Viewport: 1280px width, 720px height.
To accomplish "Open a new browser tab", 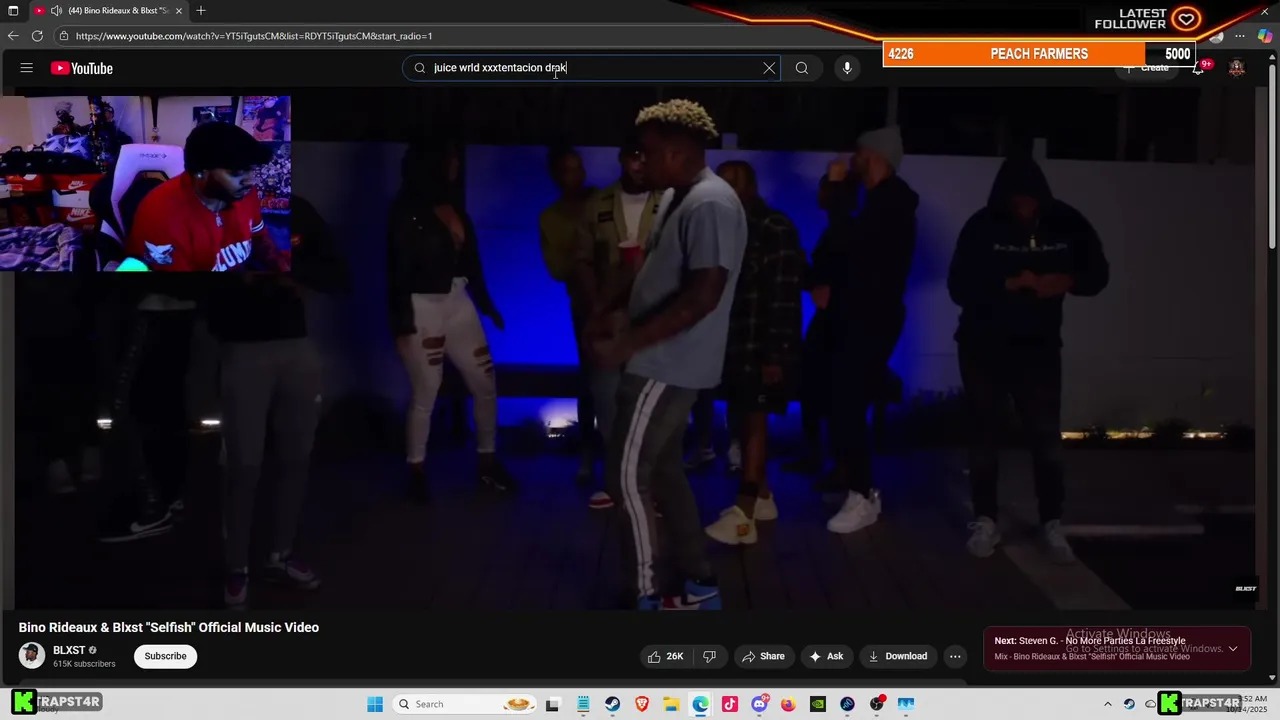I will pyautogui.click(x=201, y=10).
